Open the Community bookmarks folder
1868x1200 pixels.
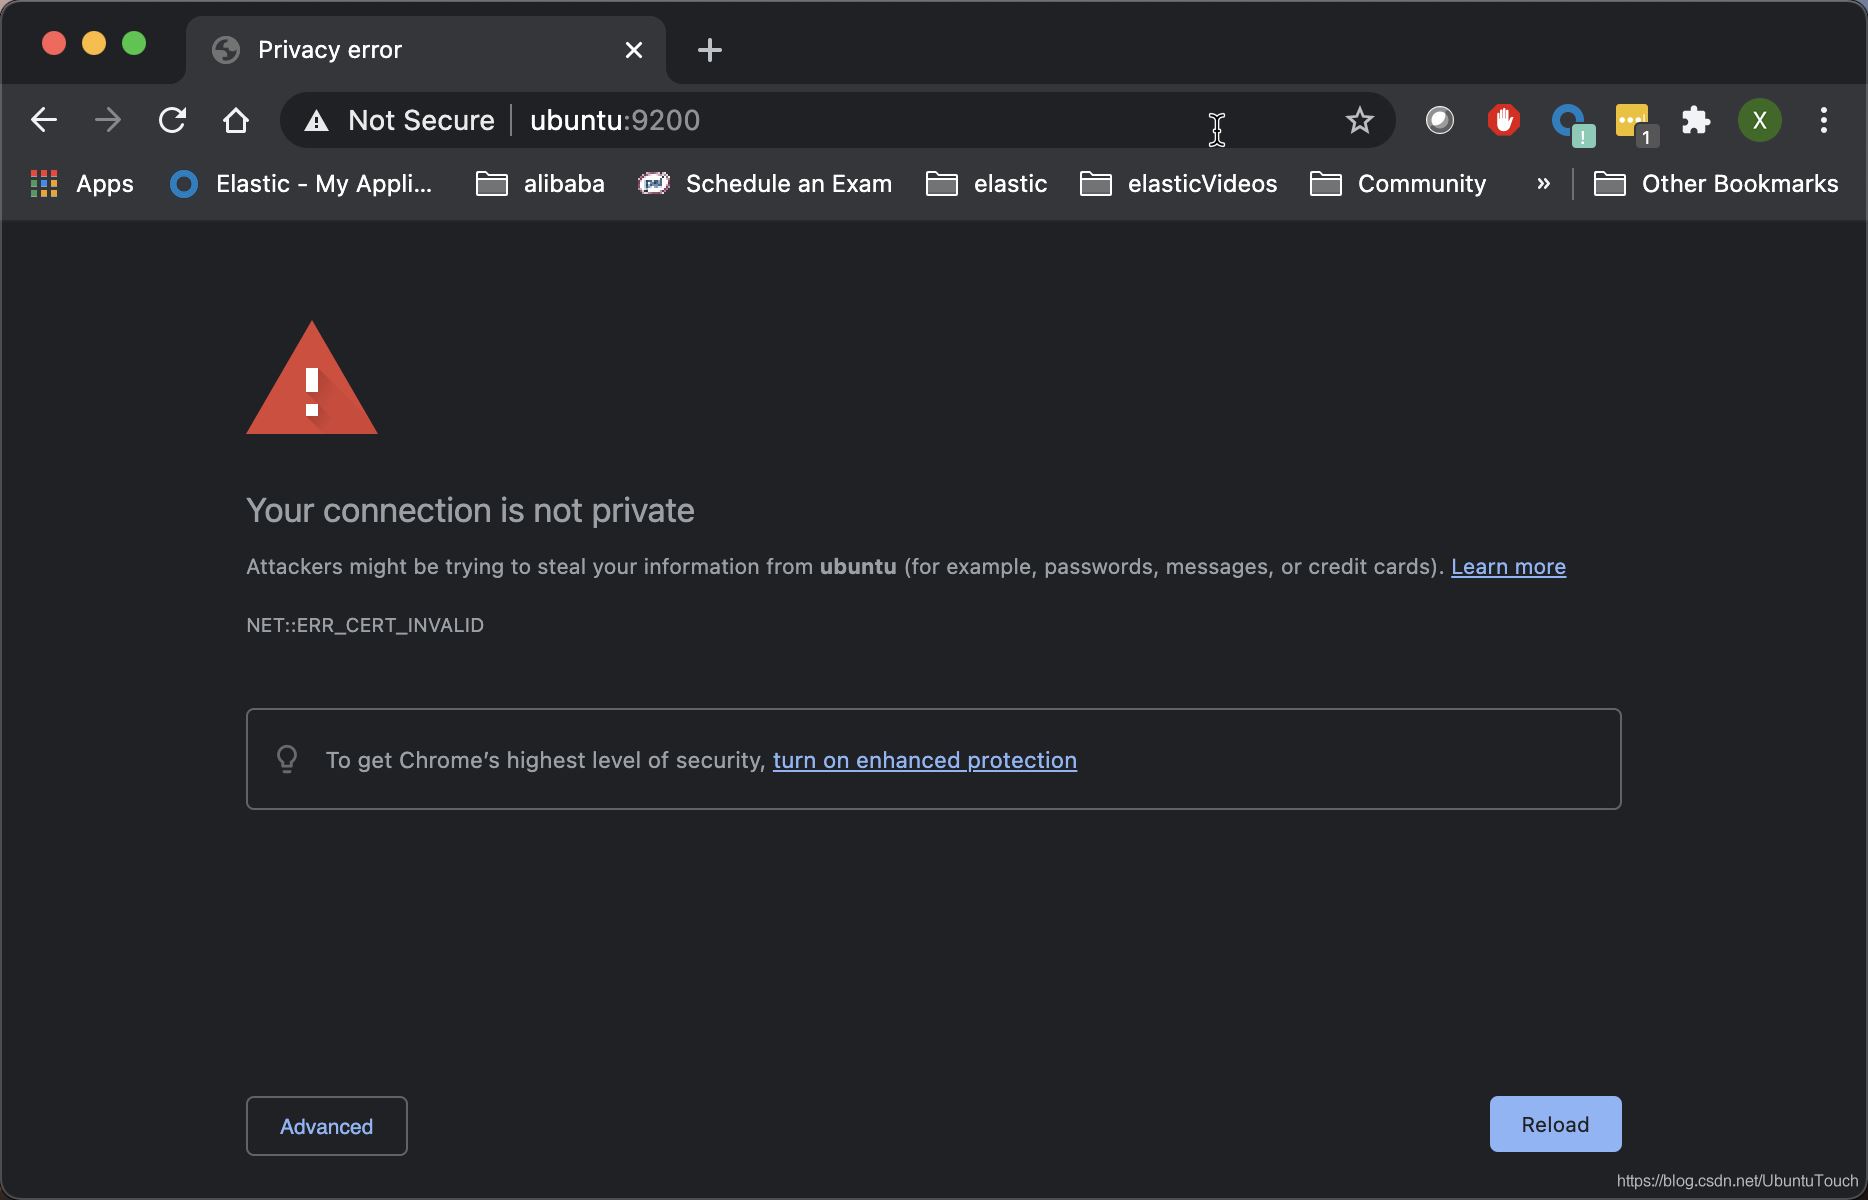(1398, 184)
